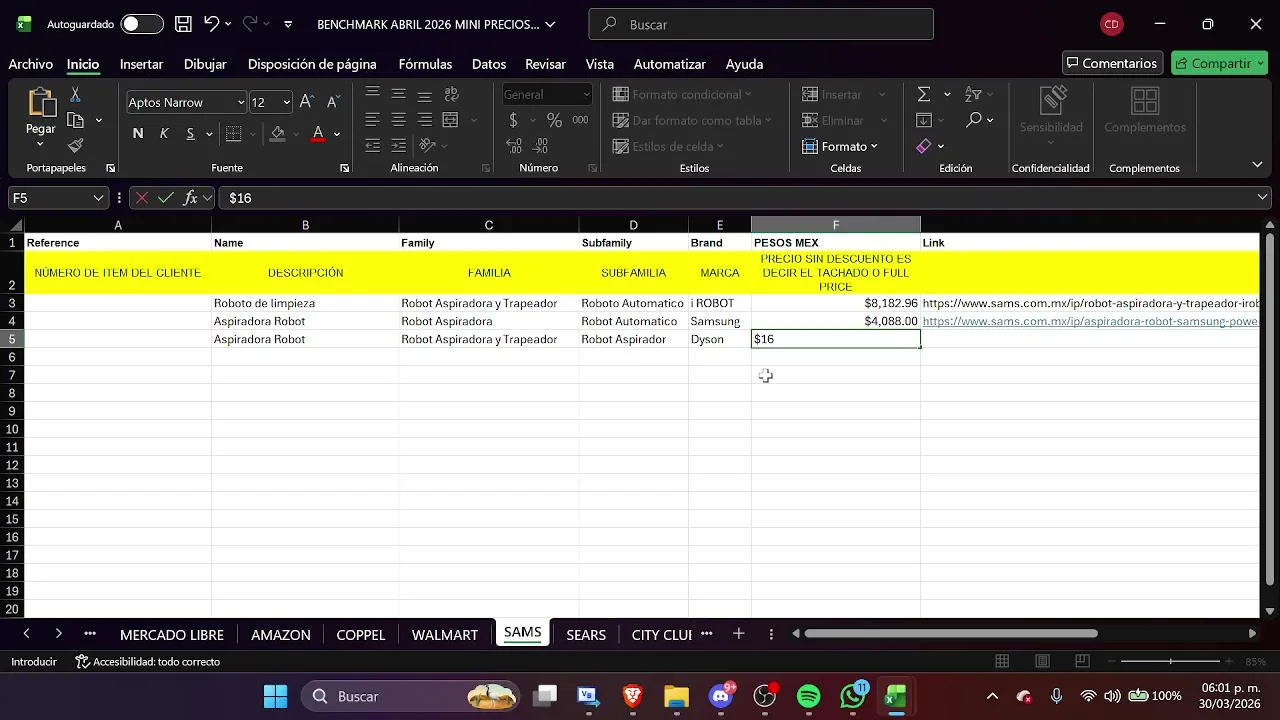The width and height of the screenshot is (1280, 720).
Task: Click the Sort and Filter icon
Action: [x=973, y=94]
